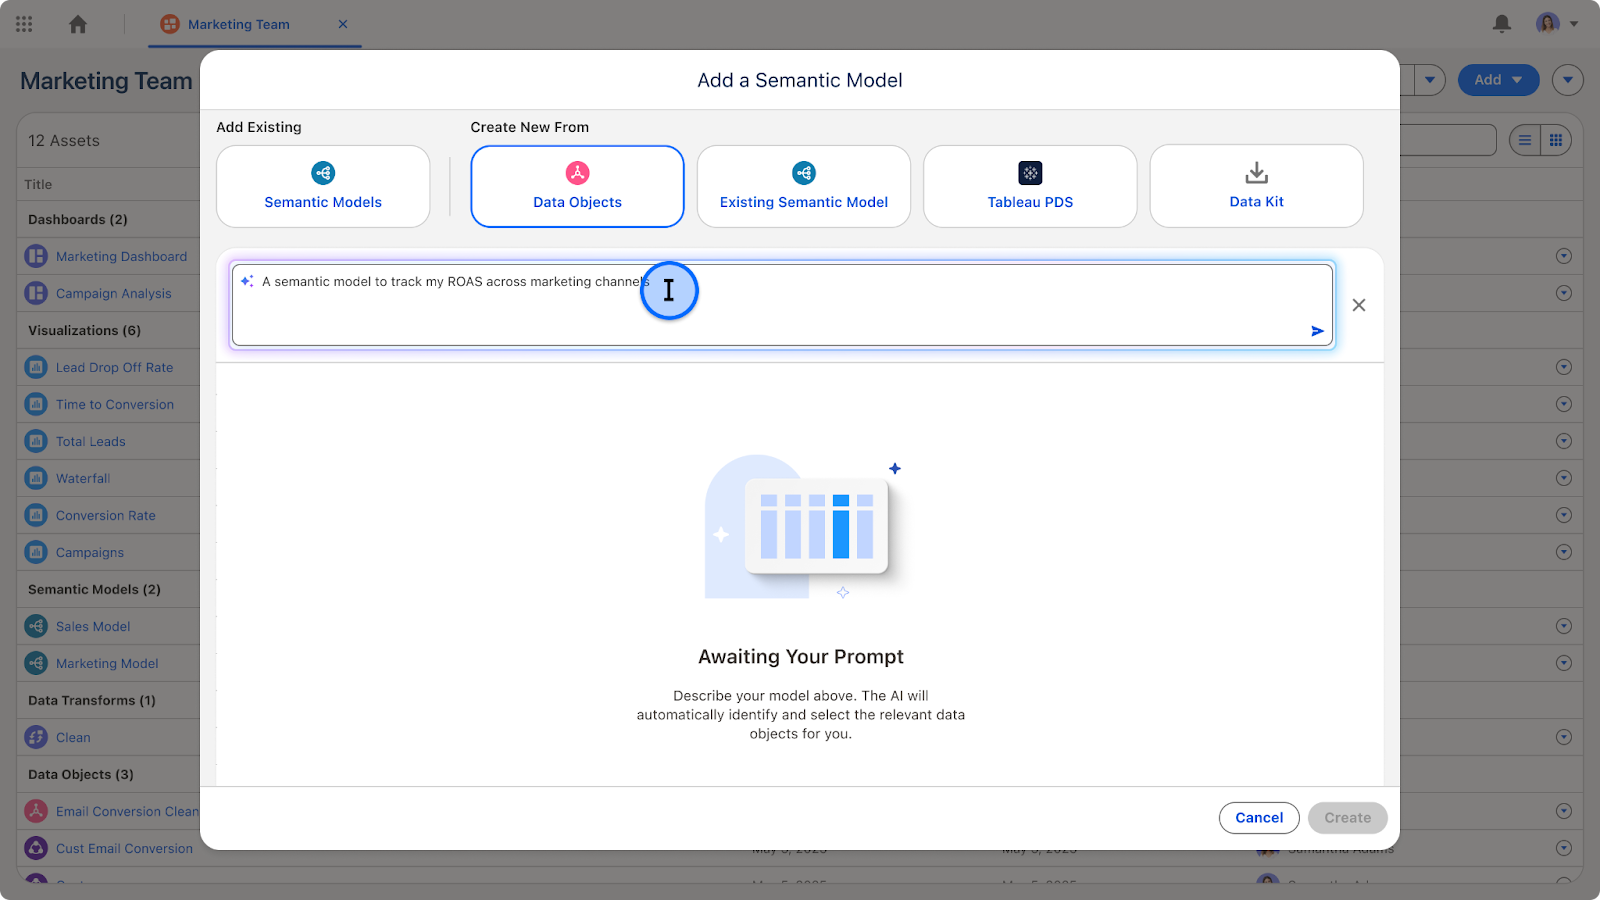The height and width of the screenshot is (900, 1600).
Task: Open the filter dropdown beside the Add button
Action: pos(1430,79)
